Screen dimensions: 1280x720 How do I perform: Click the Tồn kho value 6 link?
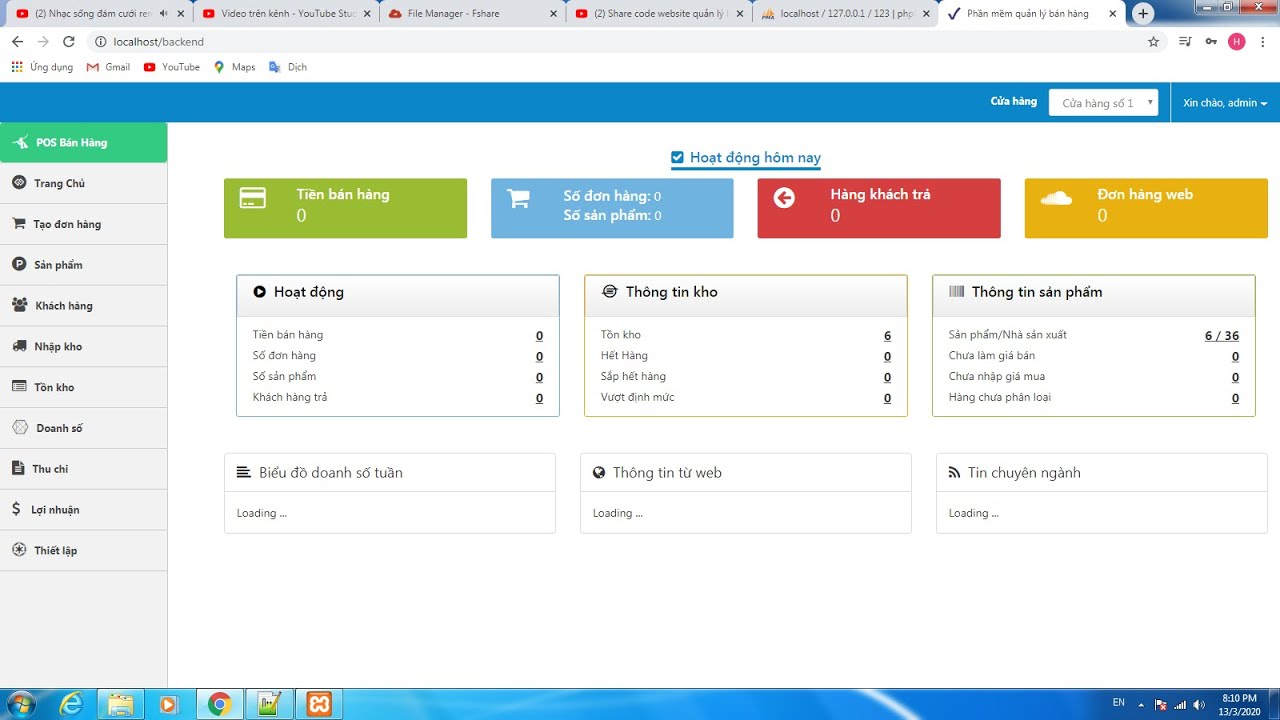(x=886, y=334)
